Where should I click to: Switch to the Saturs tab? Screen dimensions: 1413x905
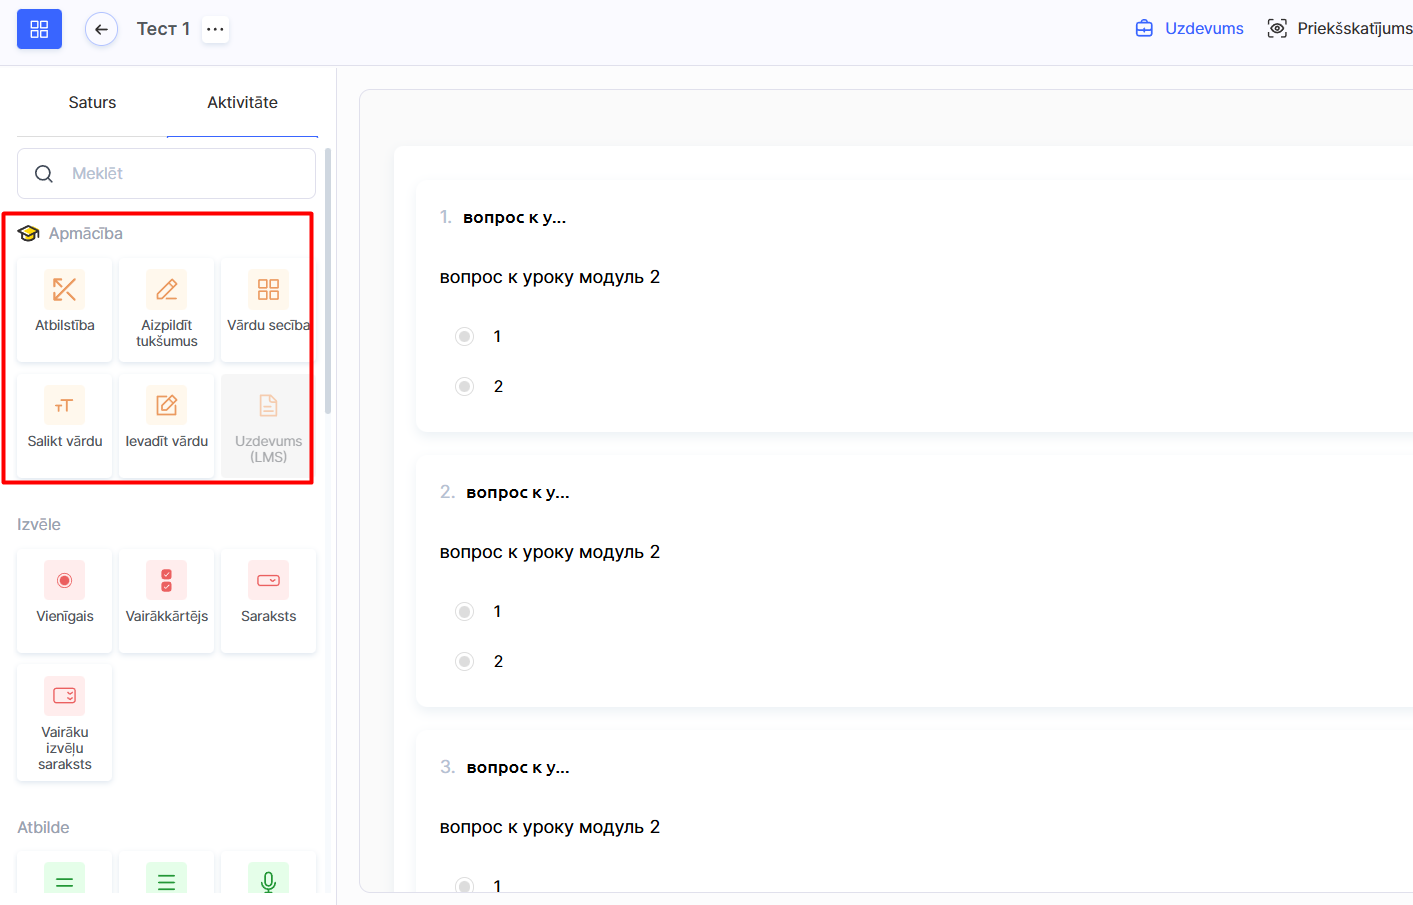pos(92,103)
